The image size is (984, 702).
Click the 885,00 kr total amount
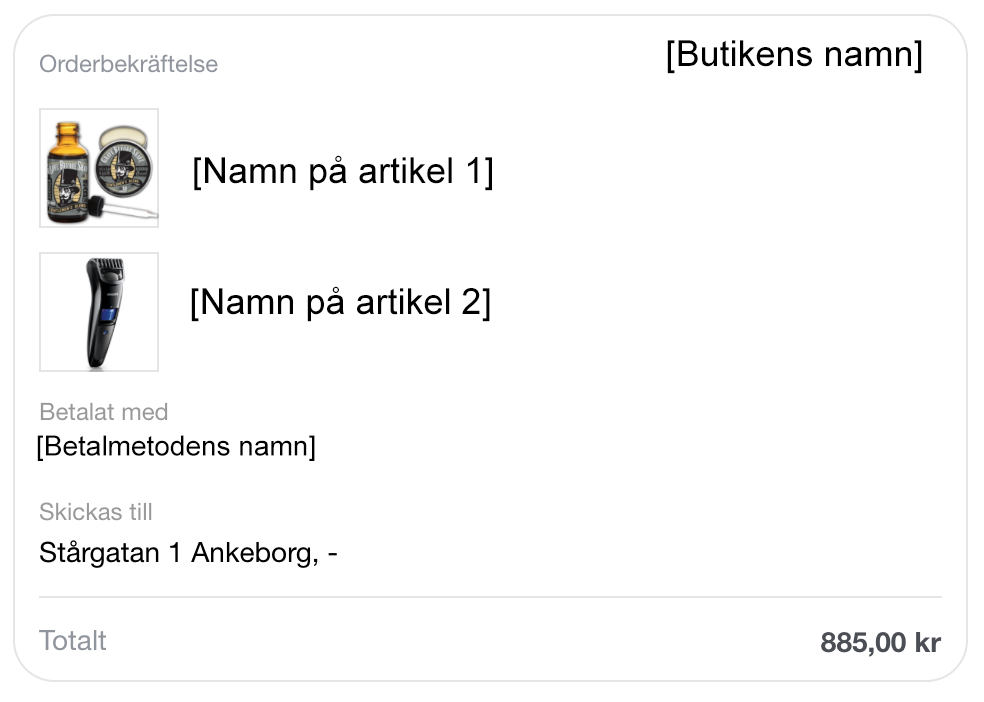point(880,642)
